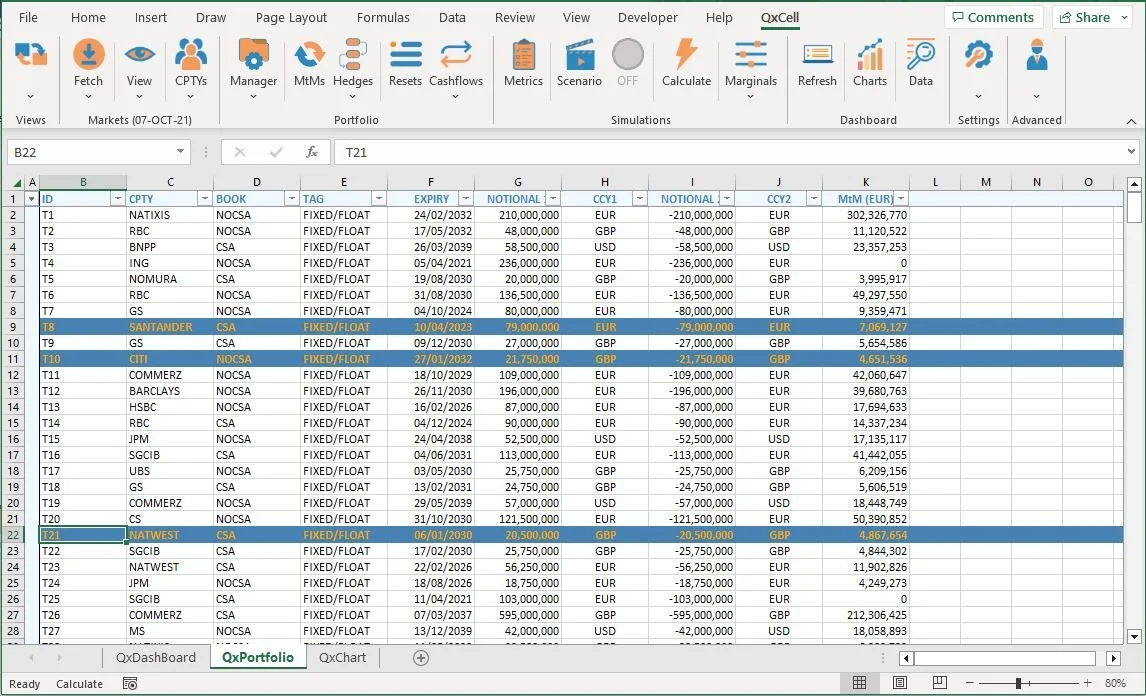Open the Comments button
The height and width of the screenshot is (696, 1146).
pyautogui.click(x=993, y=18)
